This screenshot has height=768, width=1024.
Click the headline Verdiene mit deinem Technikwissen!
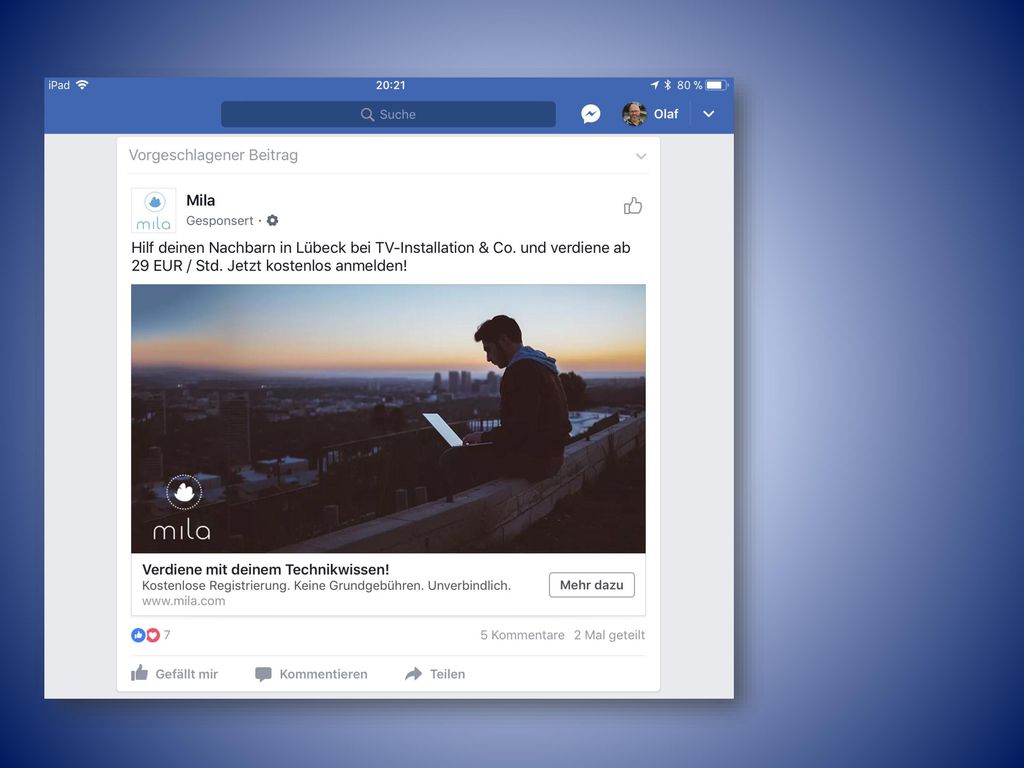265,569
